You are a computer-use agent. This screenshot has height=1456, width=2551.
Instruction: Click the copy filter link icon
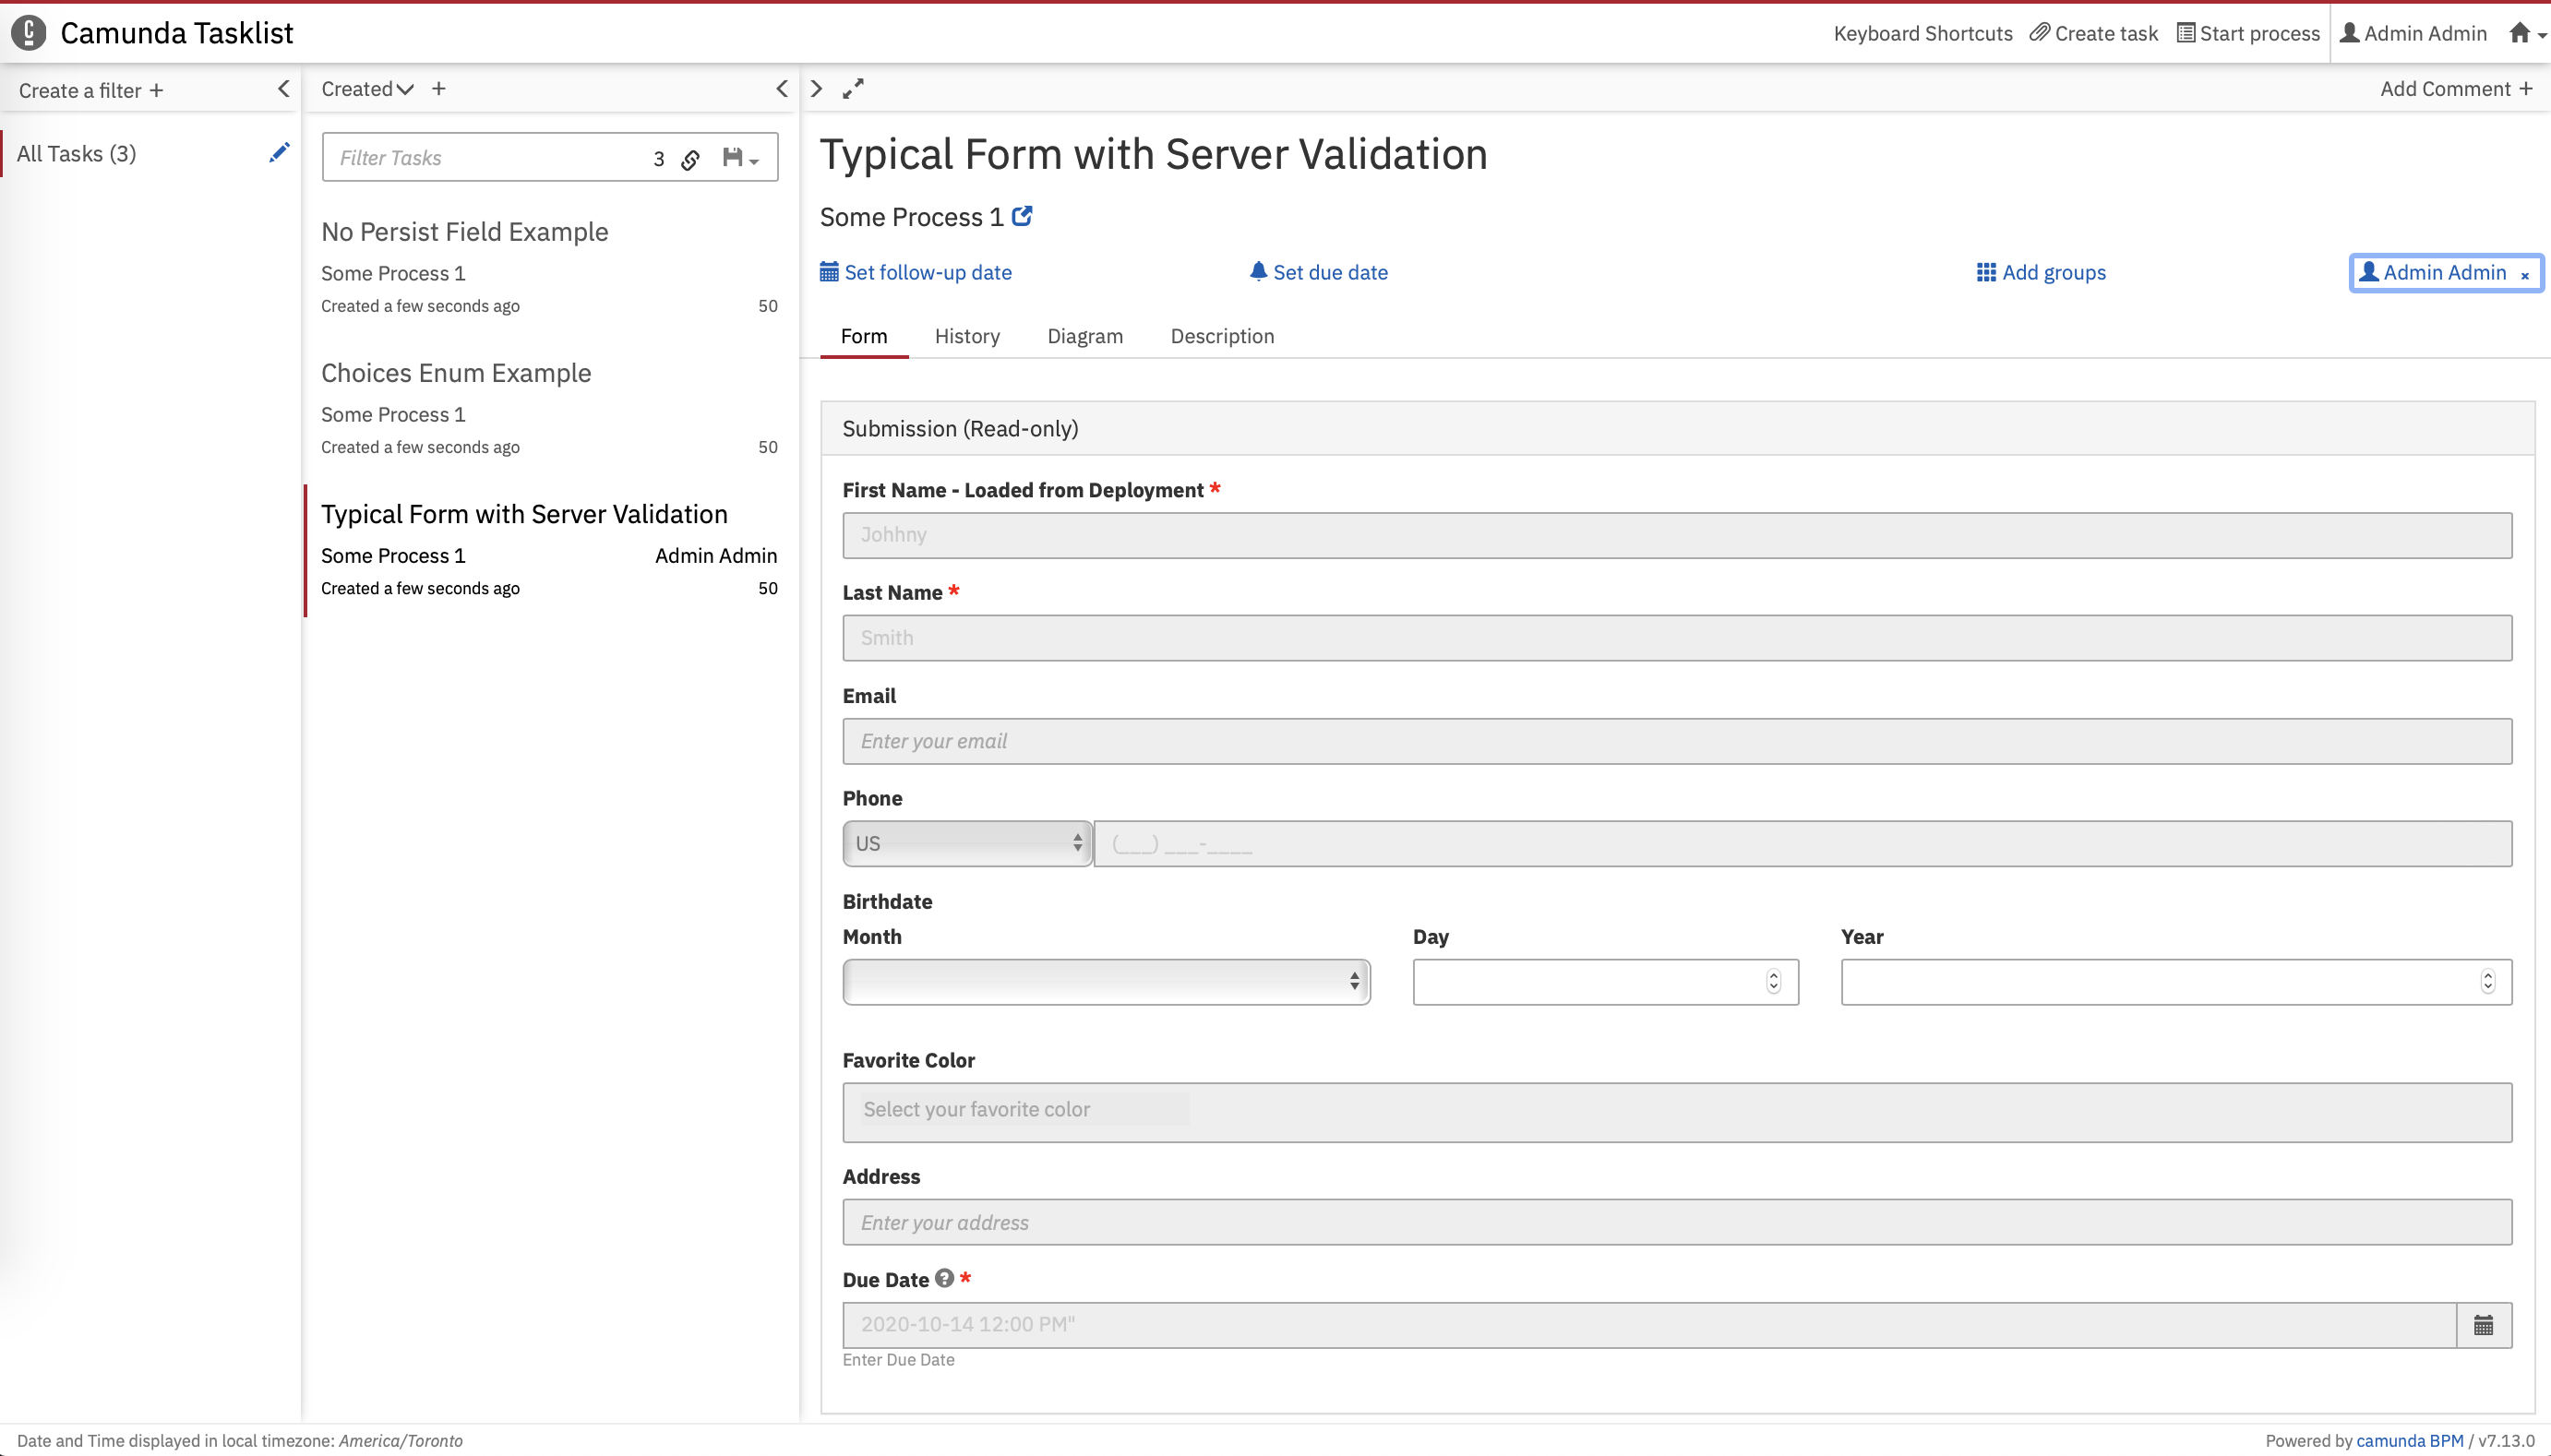click(690, 159)
